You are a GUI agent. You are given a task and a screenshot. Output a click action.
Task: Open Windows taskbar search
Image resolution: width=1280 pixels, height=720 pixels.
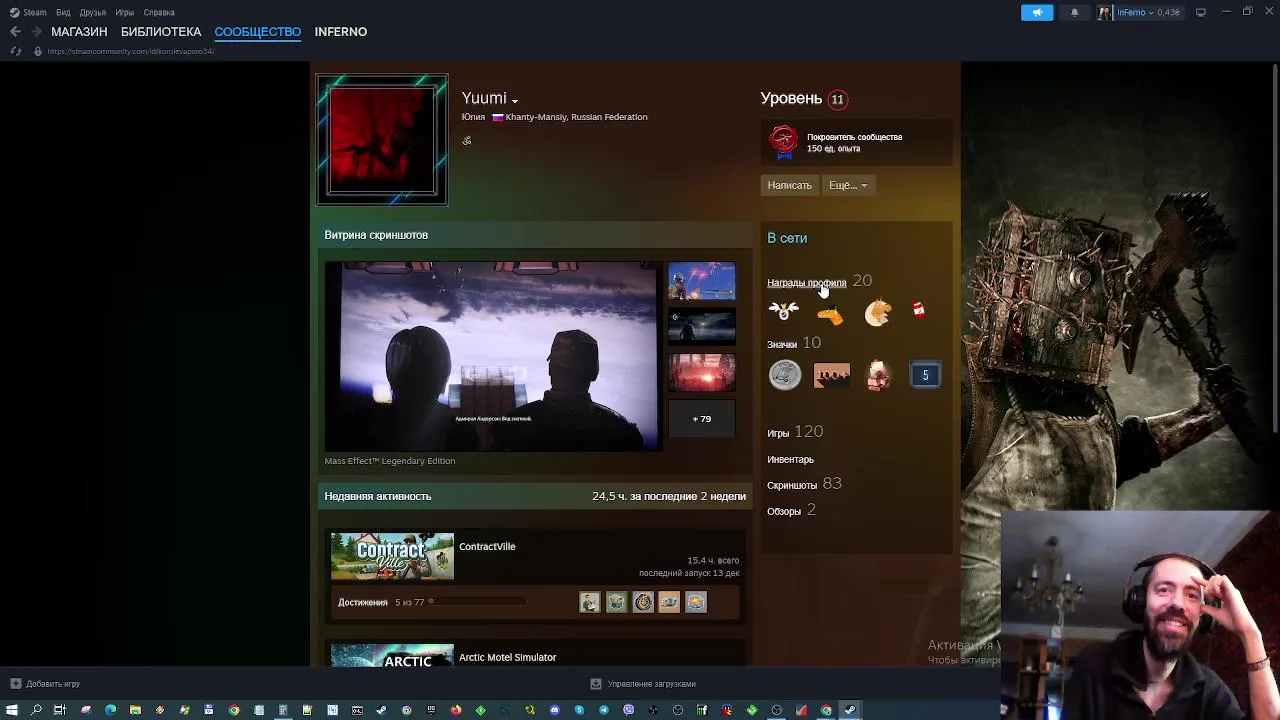(36, 710)
